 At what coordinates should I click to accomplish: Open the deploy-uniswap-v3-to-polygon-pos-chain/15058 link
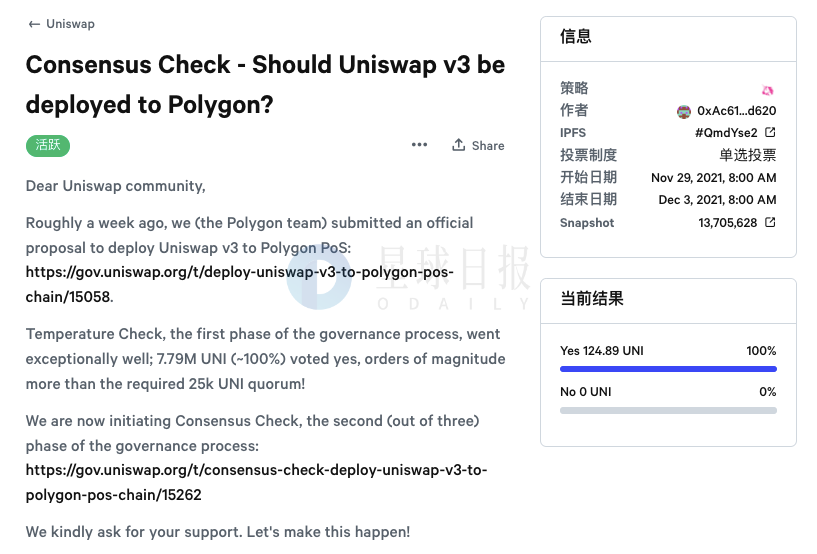tap(240, 284)
